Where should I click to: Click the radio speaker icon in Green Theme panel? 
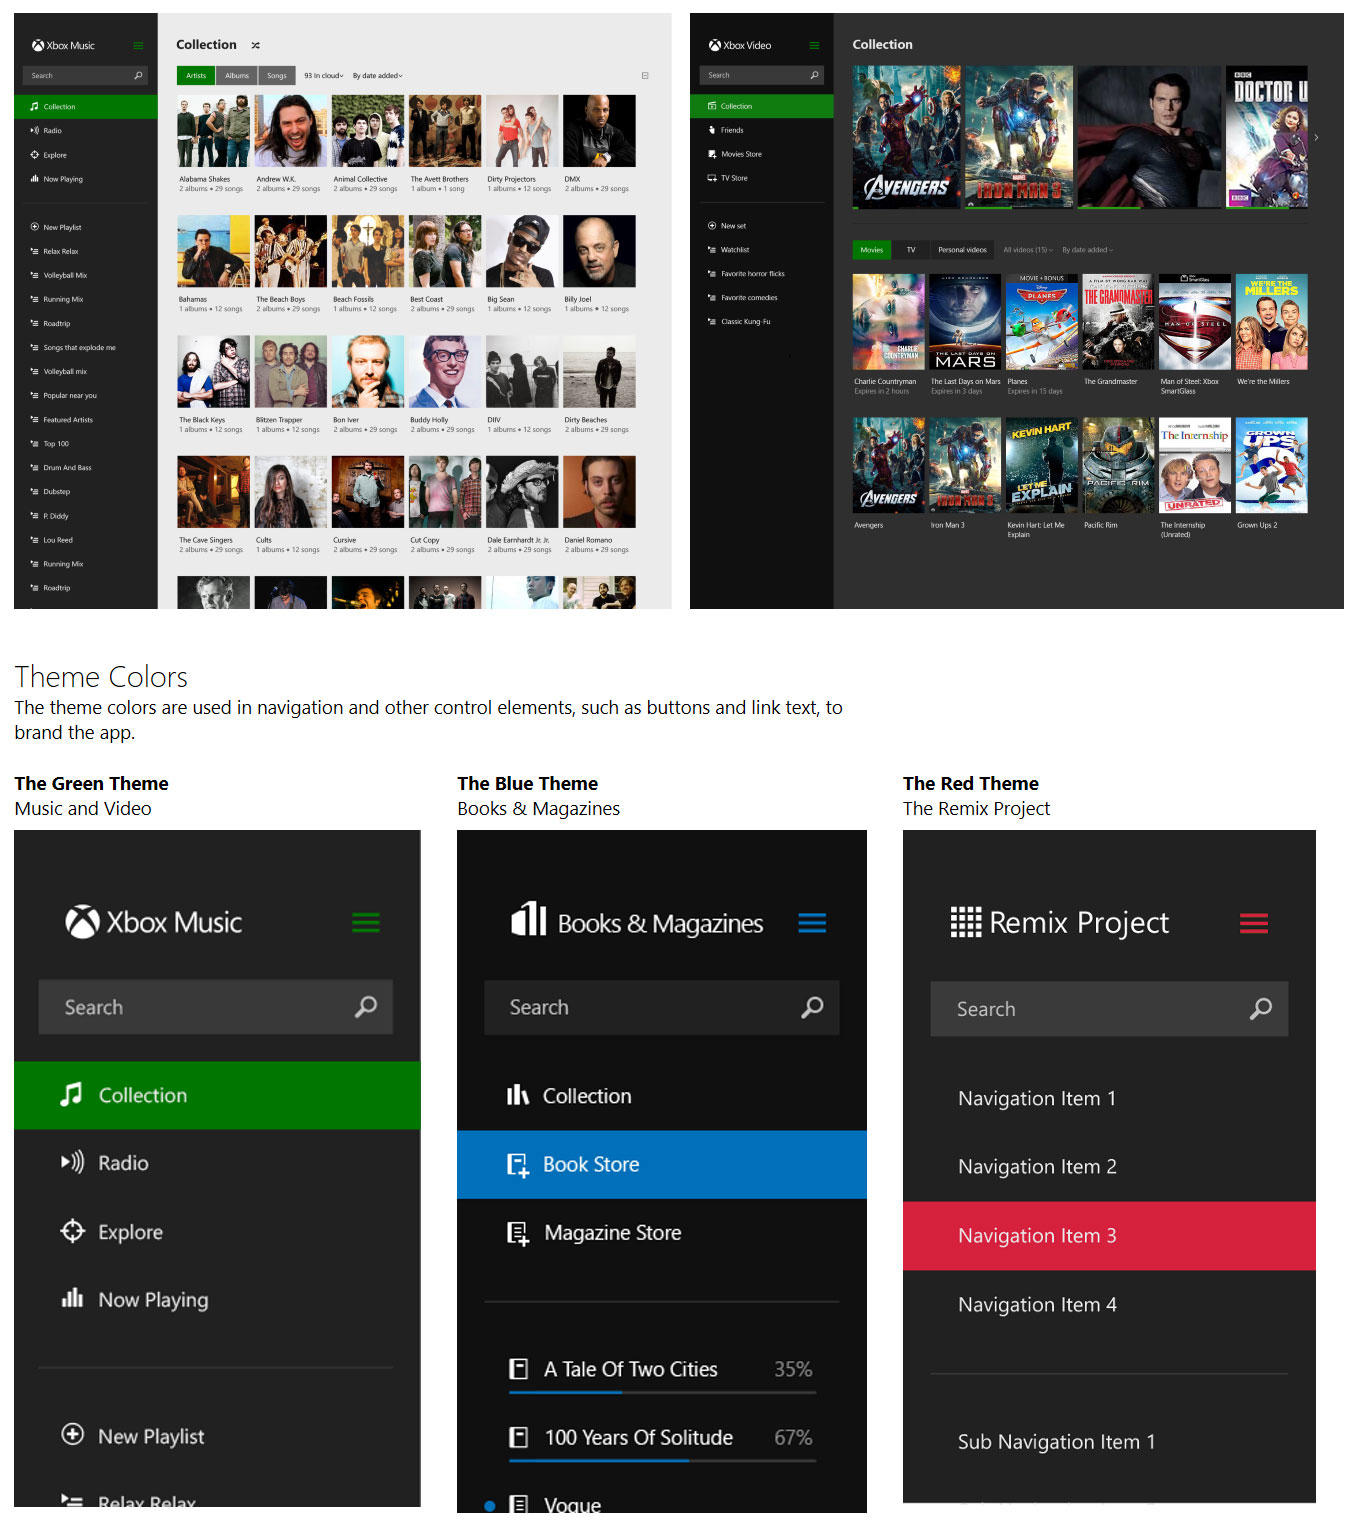pos(72,1162)
